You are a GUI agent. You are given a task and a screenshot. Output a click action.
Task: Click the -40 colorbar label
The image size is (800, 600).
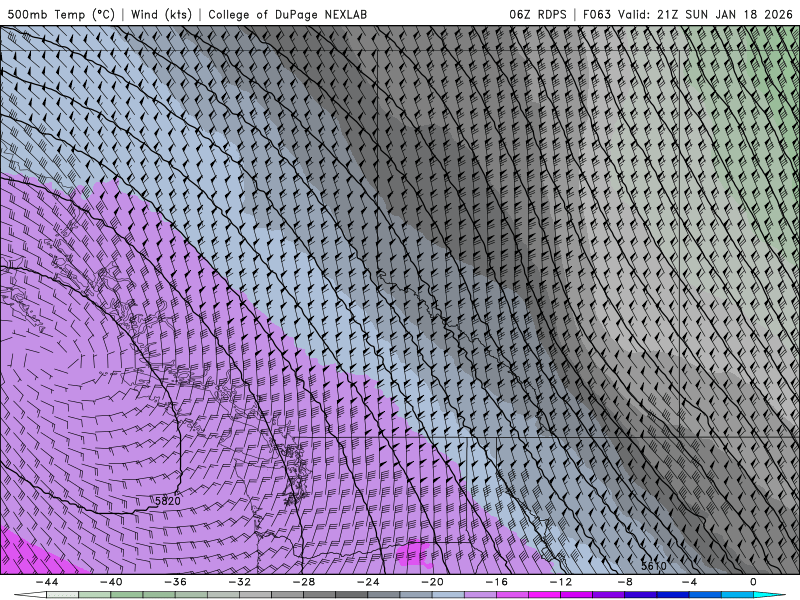pos(111,582)
